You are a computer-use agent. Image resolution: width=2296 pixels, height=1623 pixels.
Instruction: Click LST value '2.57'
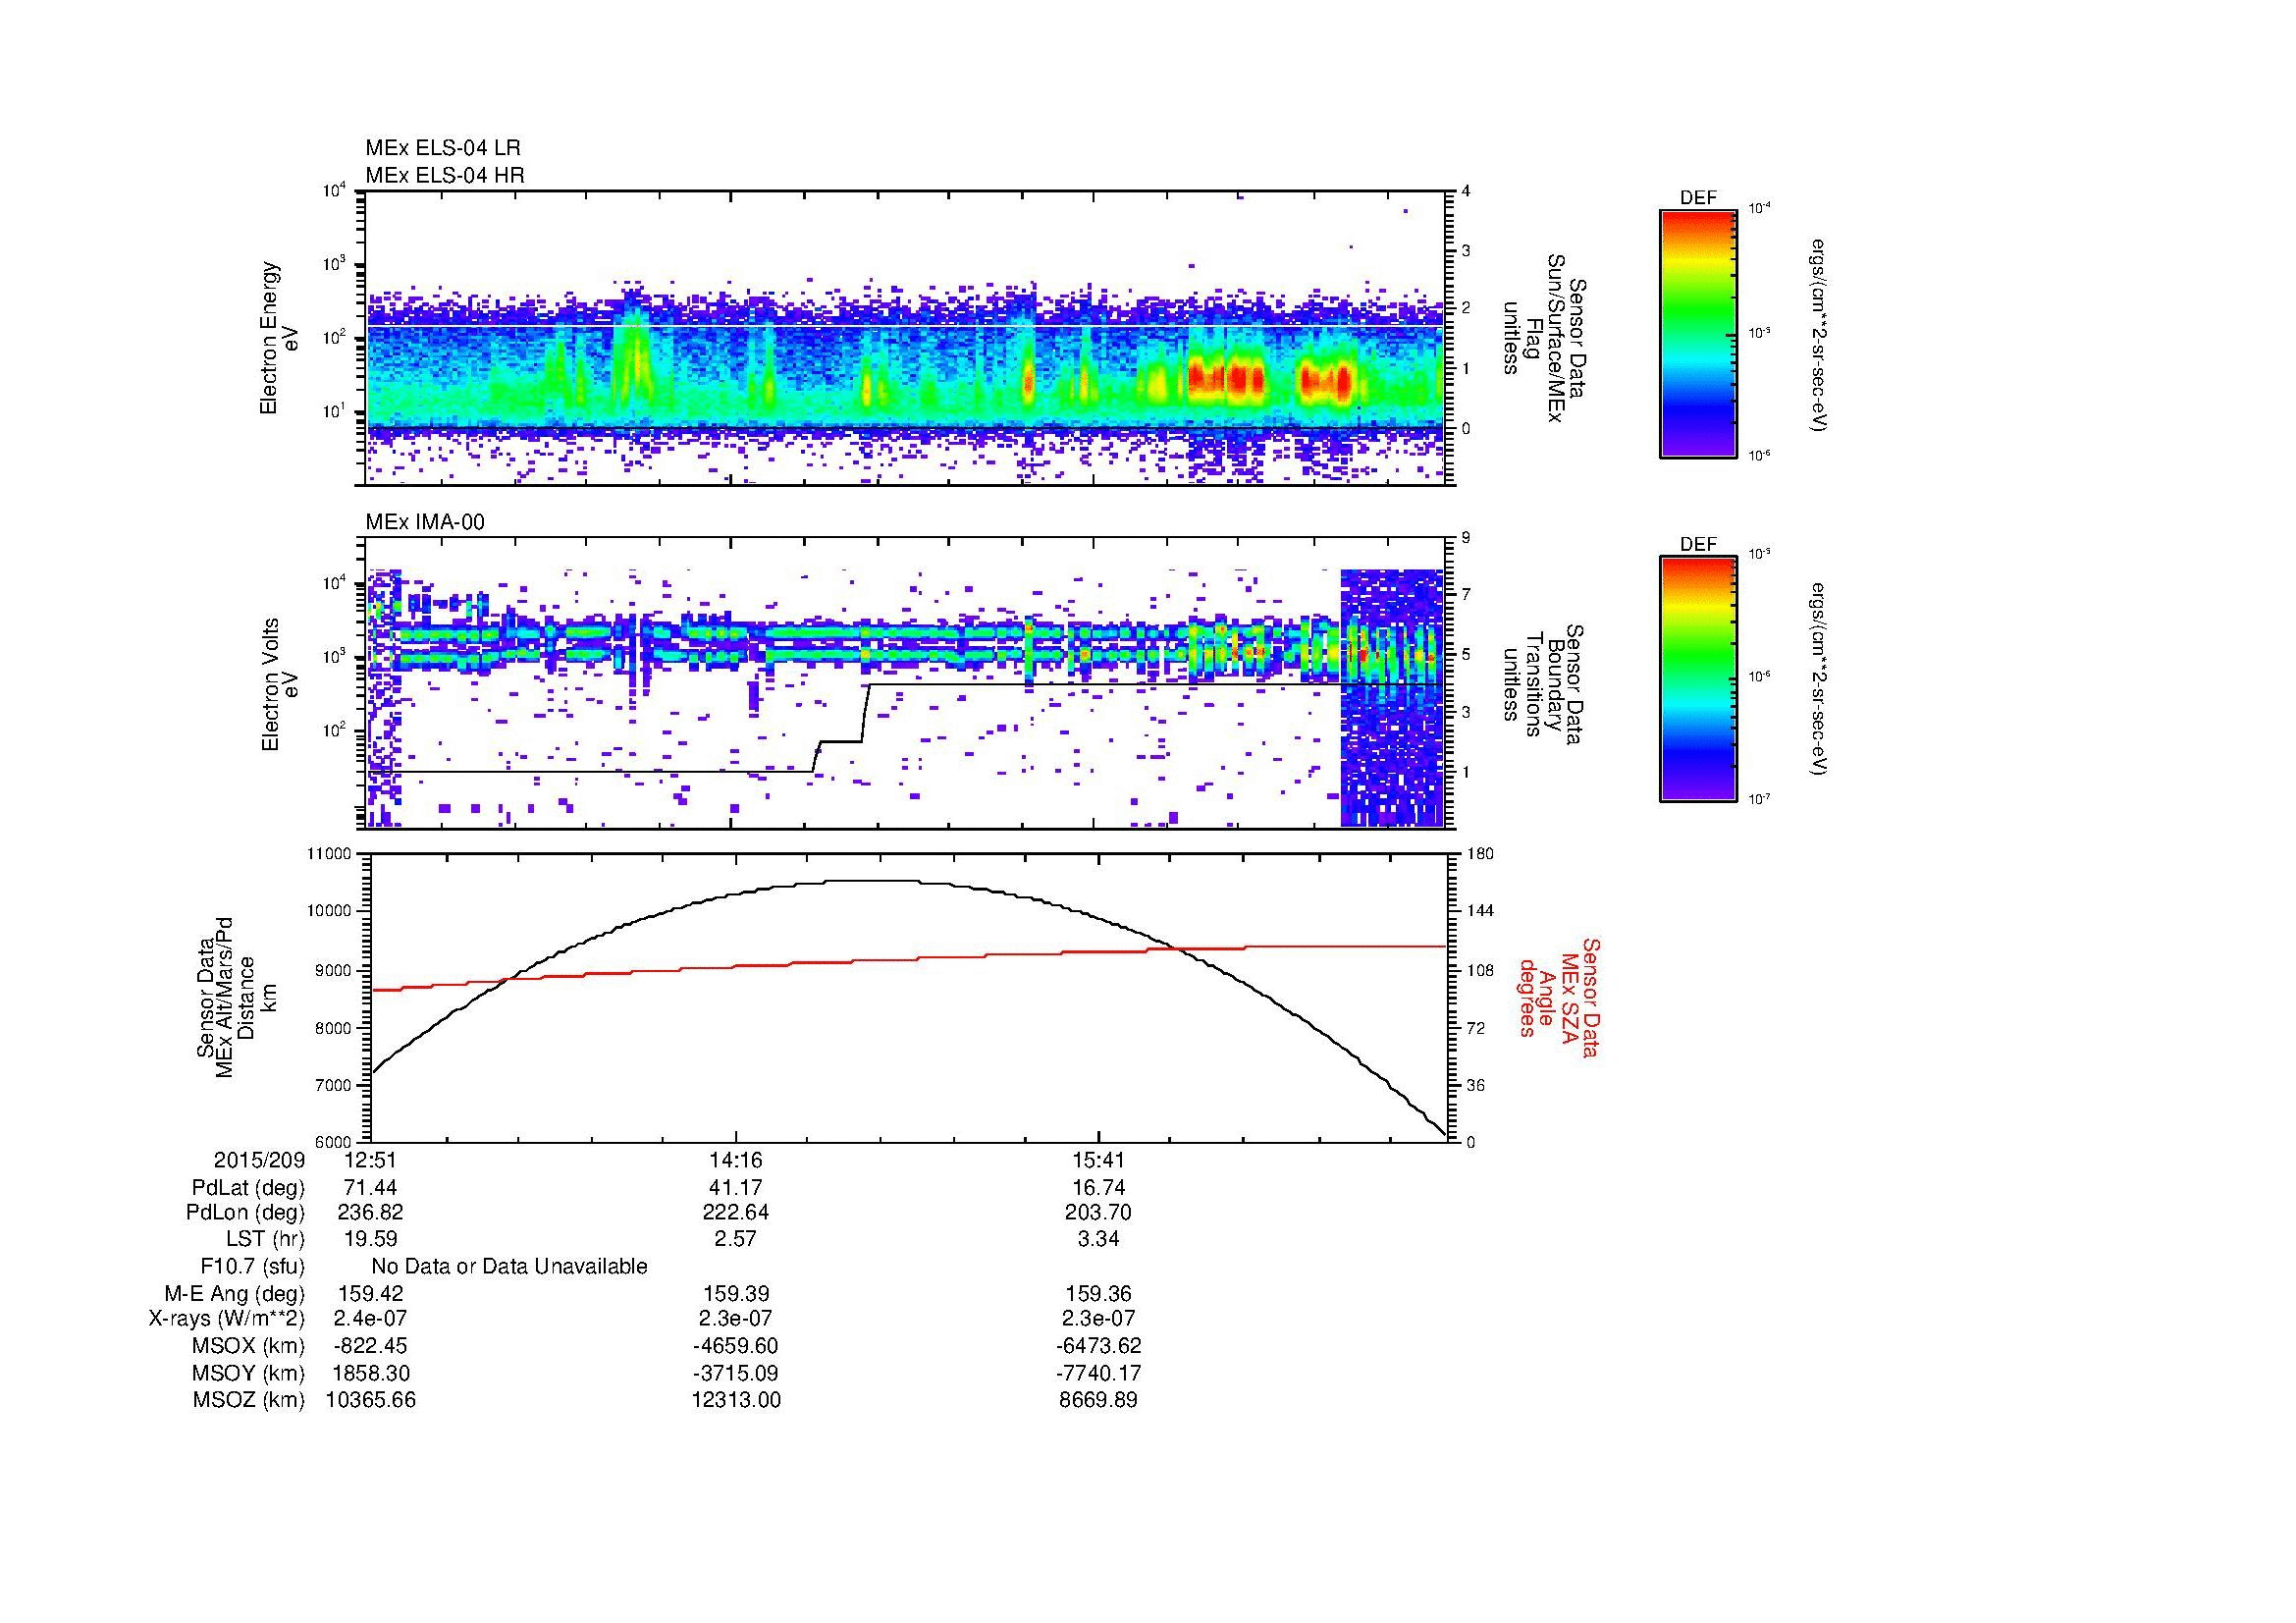[735, 1239]
